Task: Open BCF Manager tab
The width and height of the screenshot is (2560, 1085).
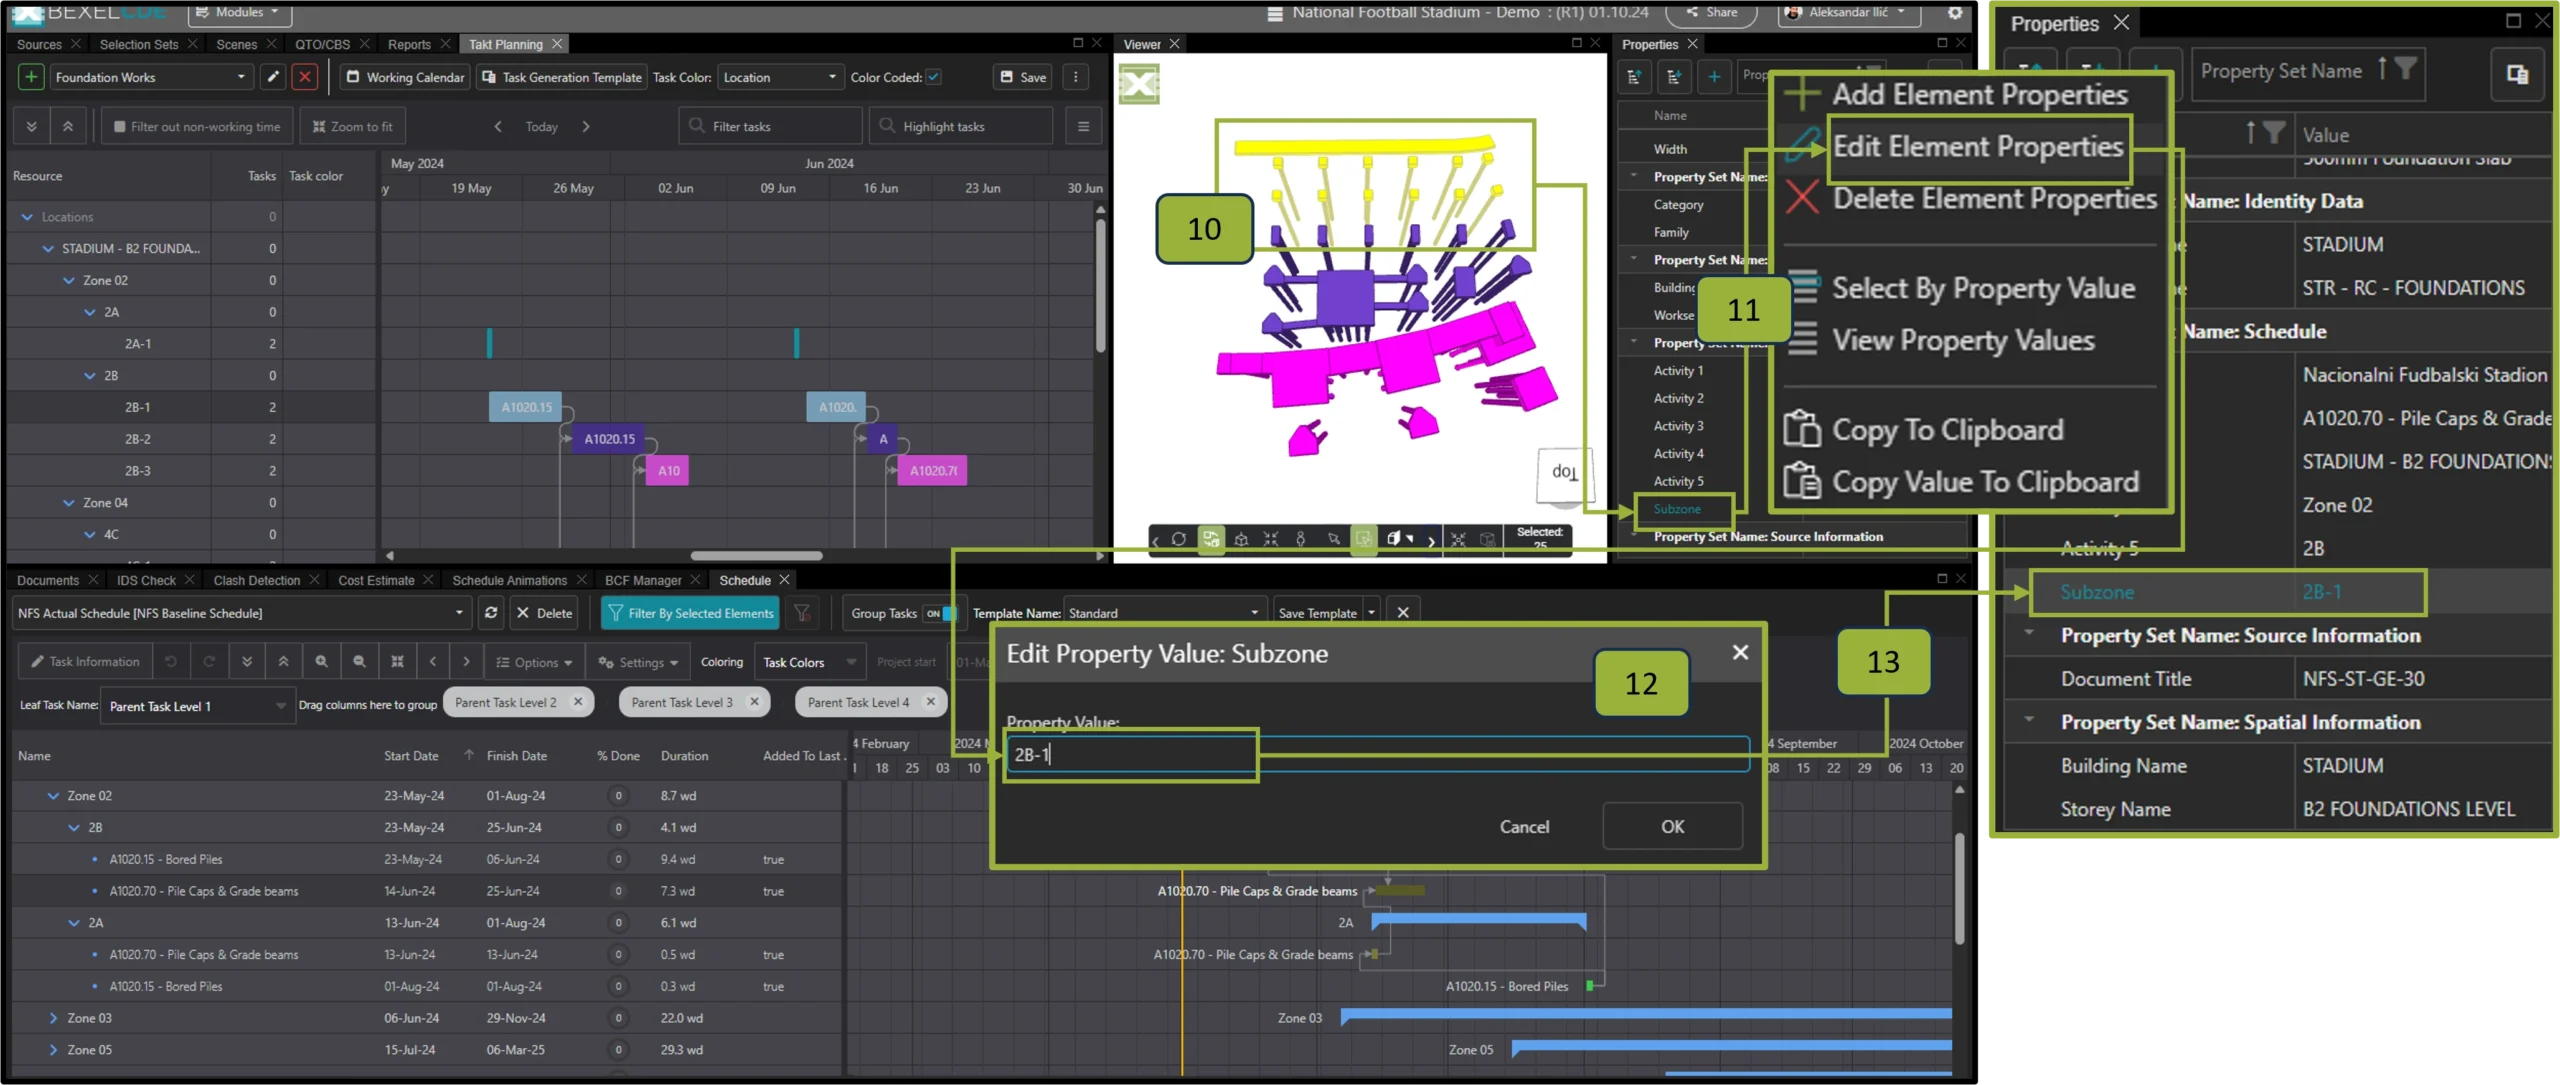Action: pos(643,580)
